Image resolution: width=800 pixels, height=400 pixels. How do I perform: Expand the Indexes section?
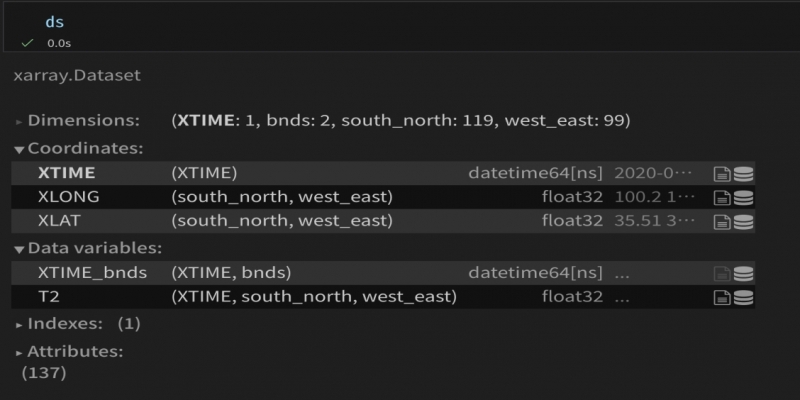[x=64, y=324]
